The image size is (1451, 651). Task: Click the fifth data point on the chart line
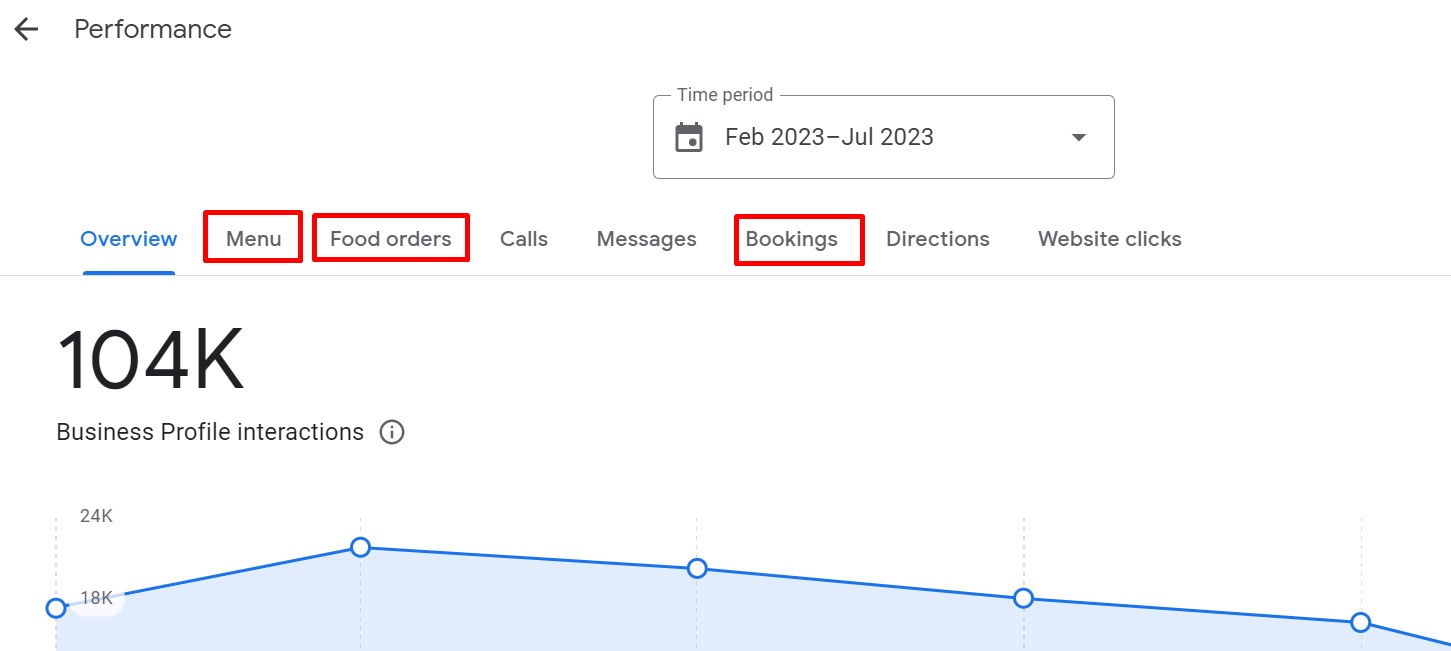pyautogui.click(x=1360, y=622)
